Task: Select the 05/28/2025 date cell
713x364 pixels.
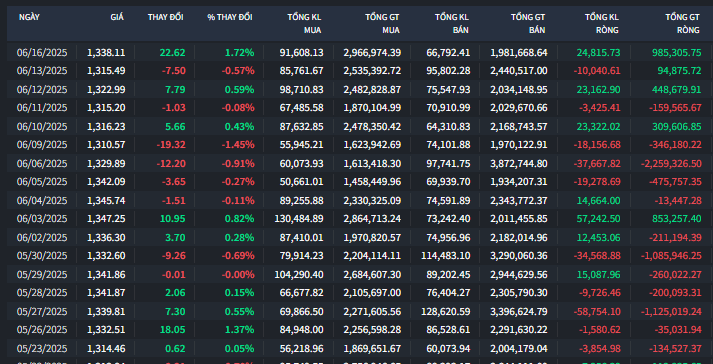Action: 42,293
